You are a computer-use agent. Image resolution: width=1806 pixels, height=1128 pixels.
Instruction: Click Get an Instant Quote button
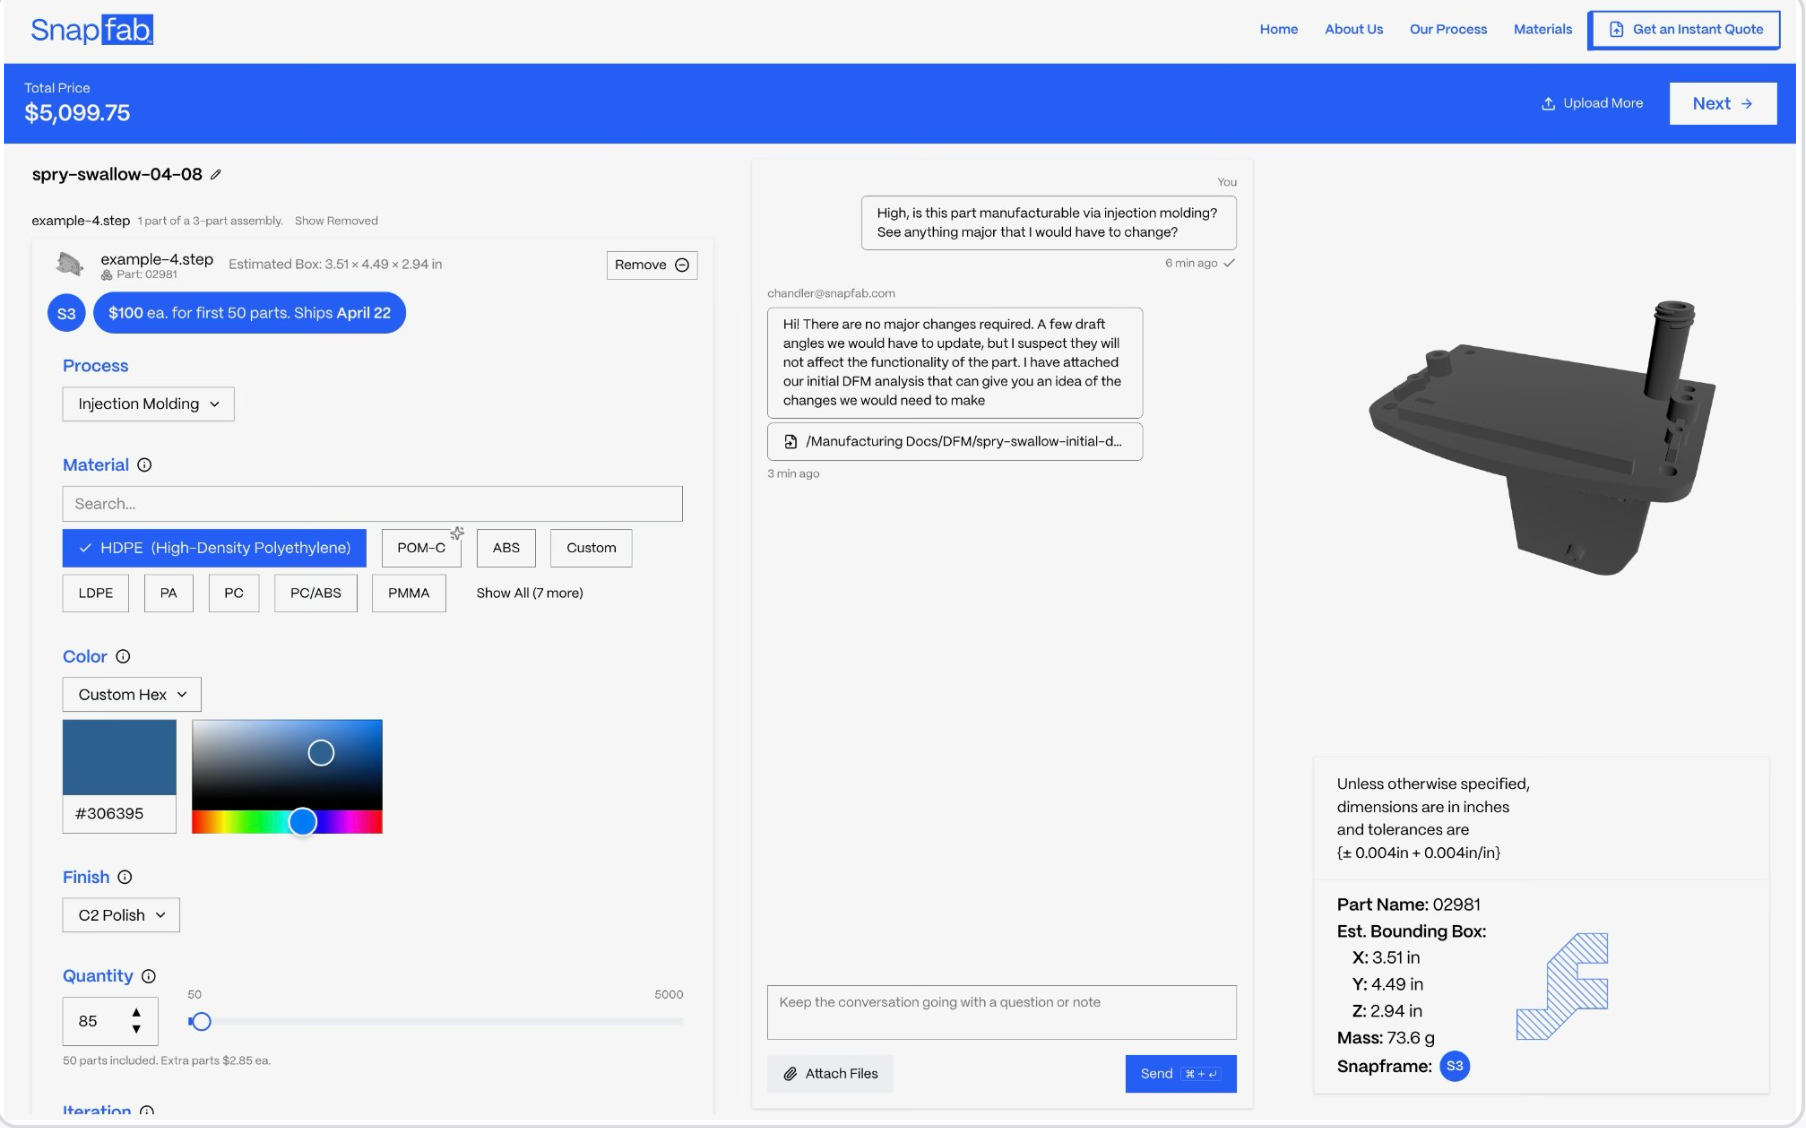[x=1685, y=30]
